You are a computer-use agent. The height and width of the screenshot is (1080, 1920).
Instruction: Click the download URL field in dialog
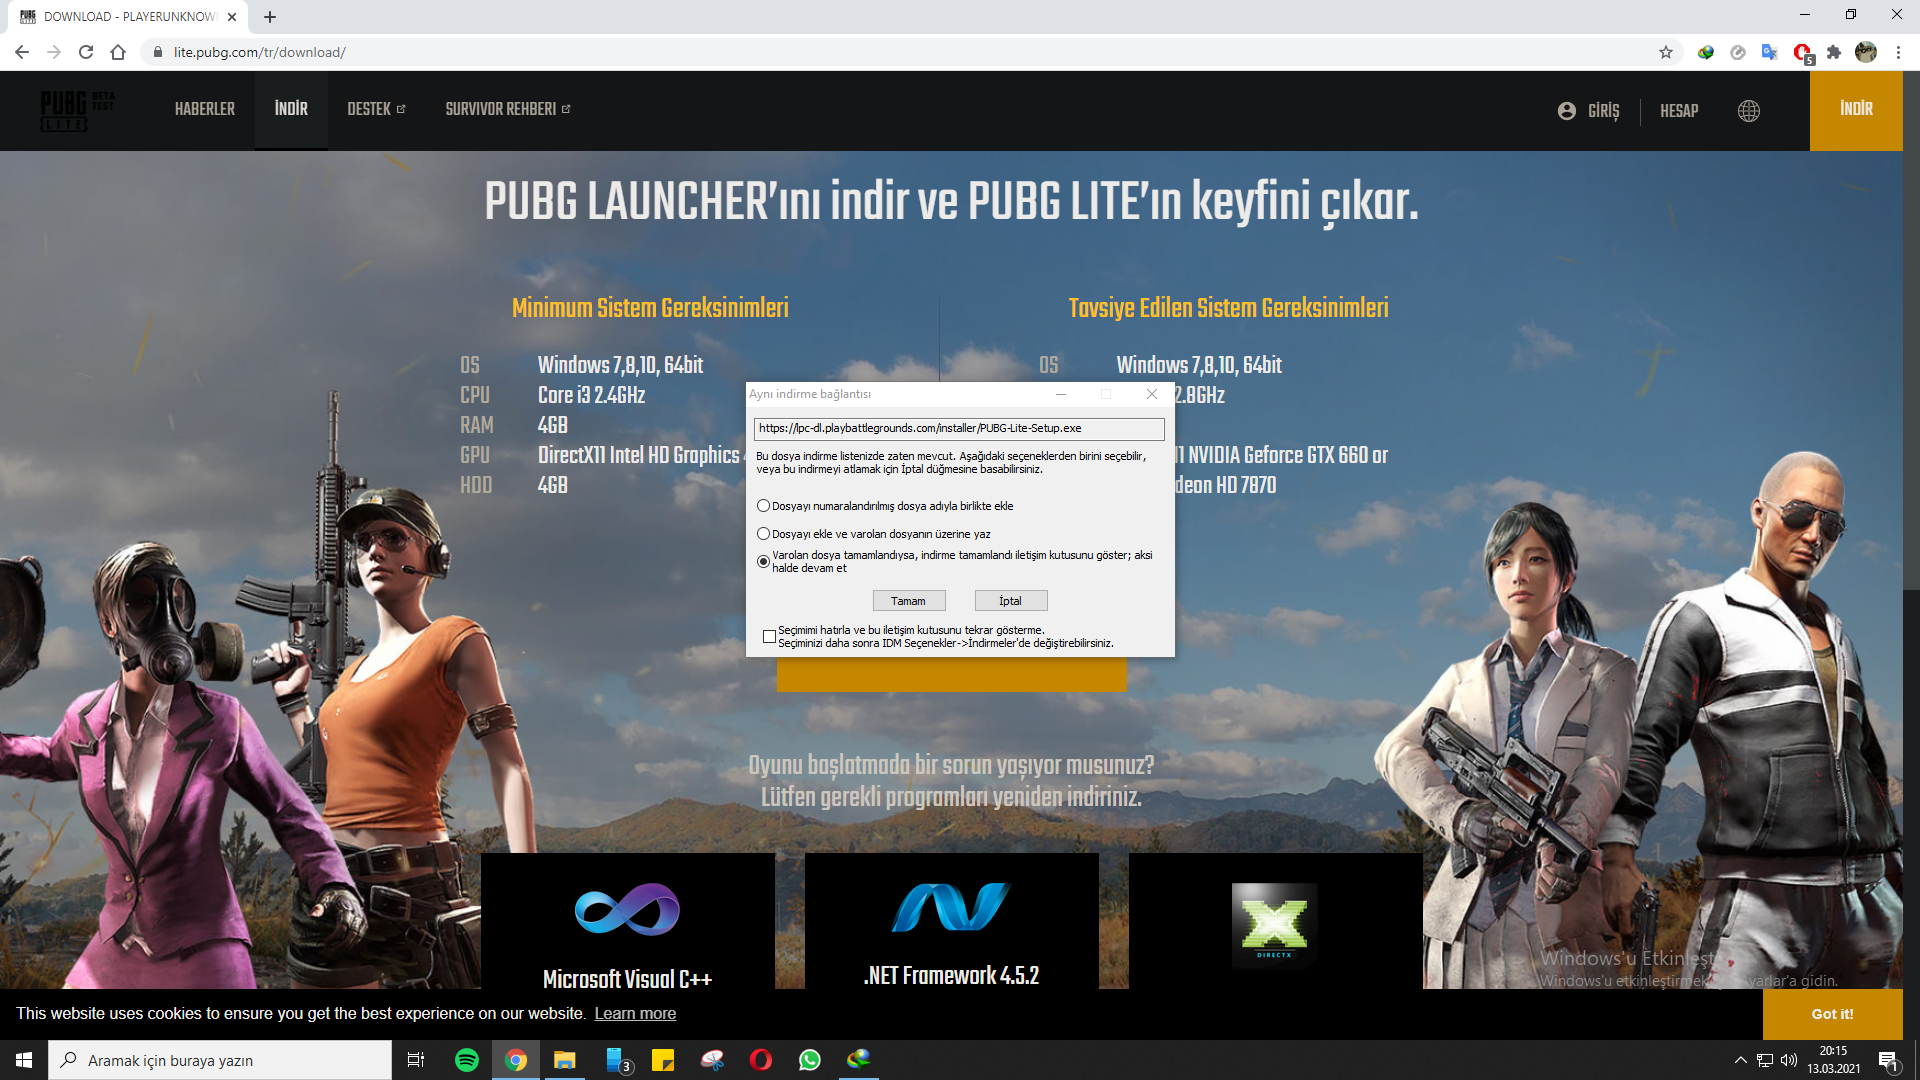[x=958, y=429]
